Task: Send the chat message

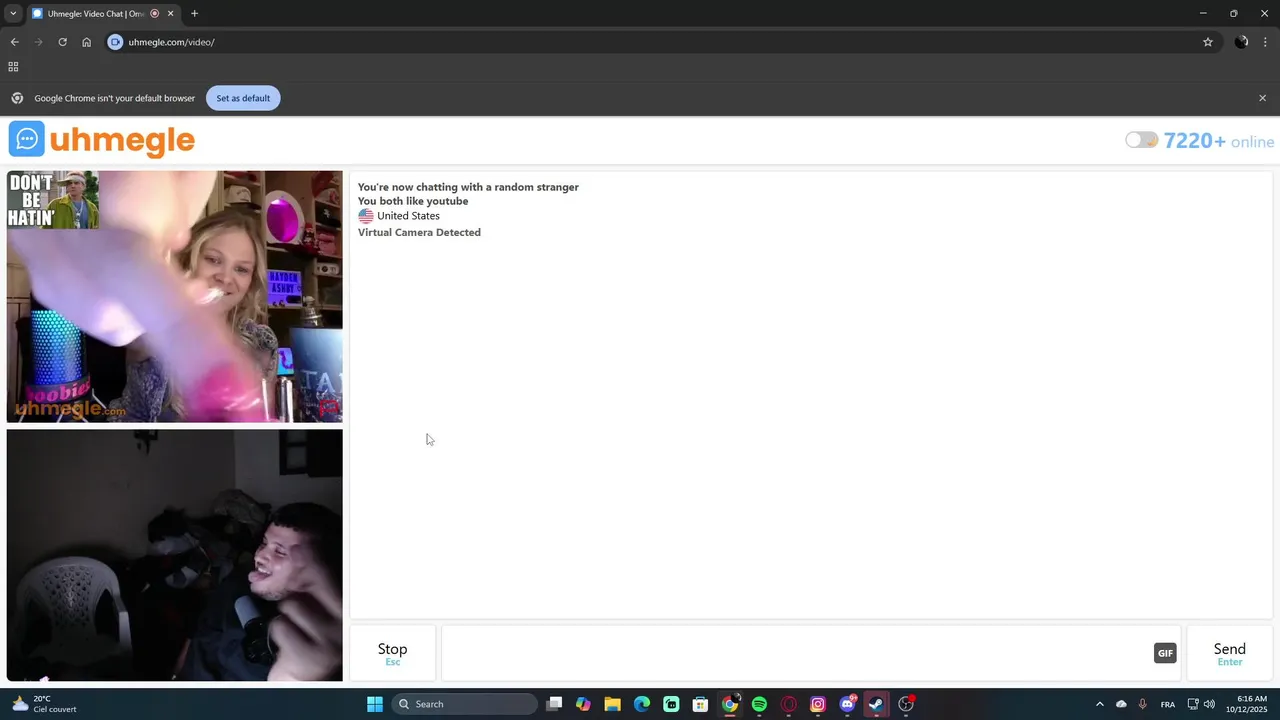Action: 1229,654
